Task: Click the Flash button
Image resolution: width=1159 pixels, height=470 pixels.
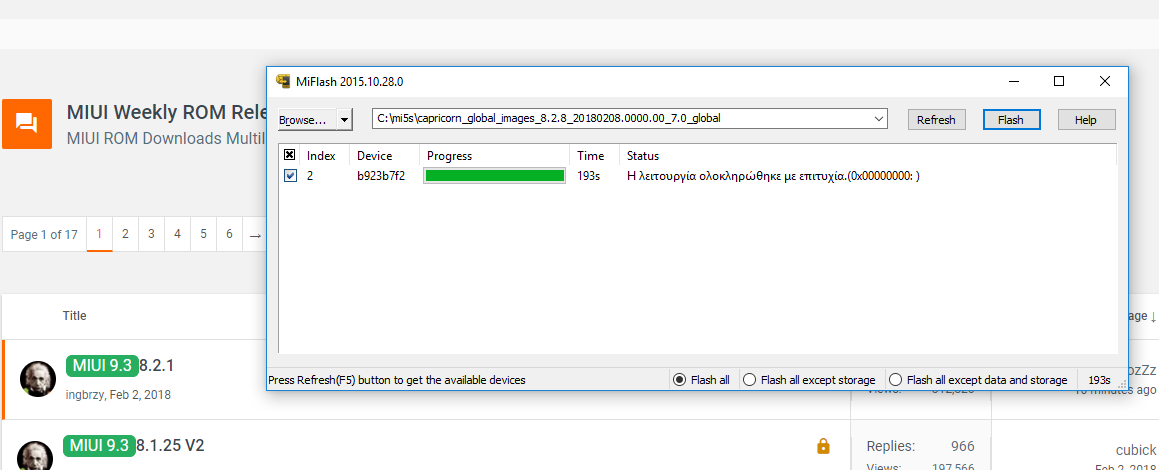Action: tap(1011, 120)
